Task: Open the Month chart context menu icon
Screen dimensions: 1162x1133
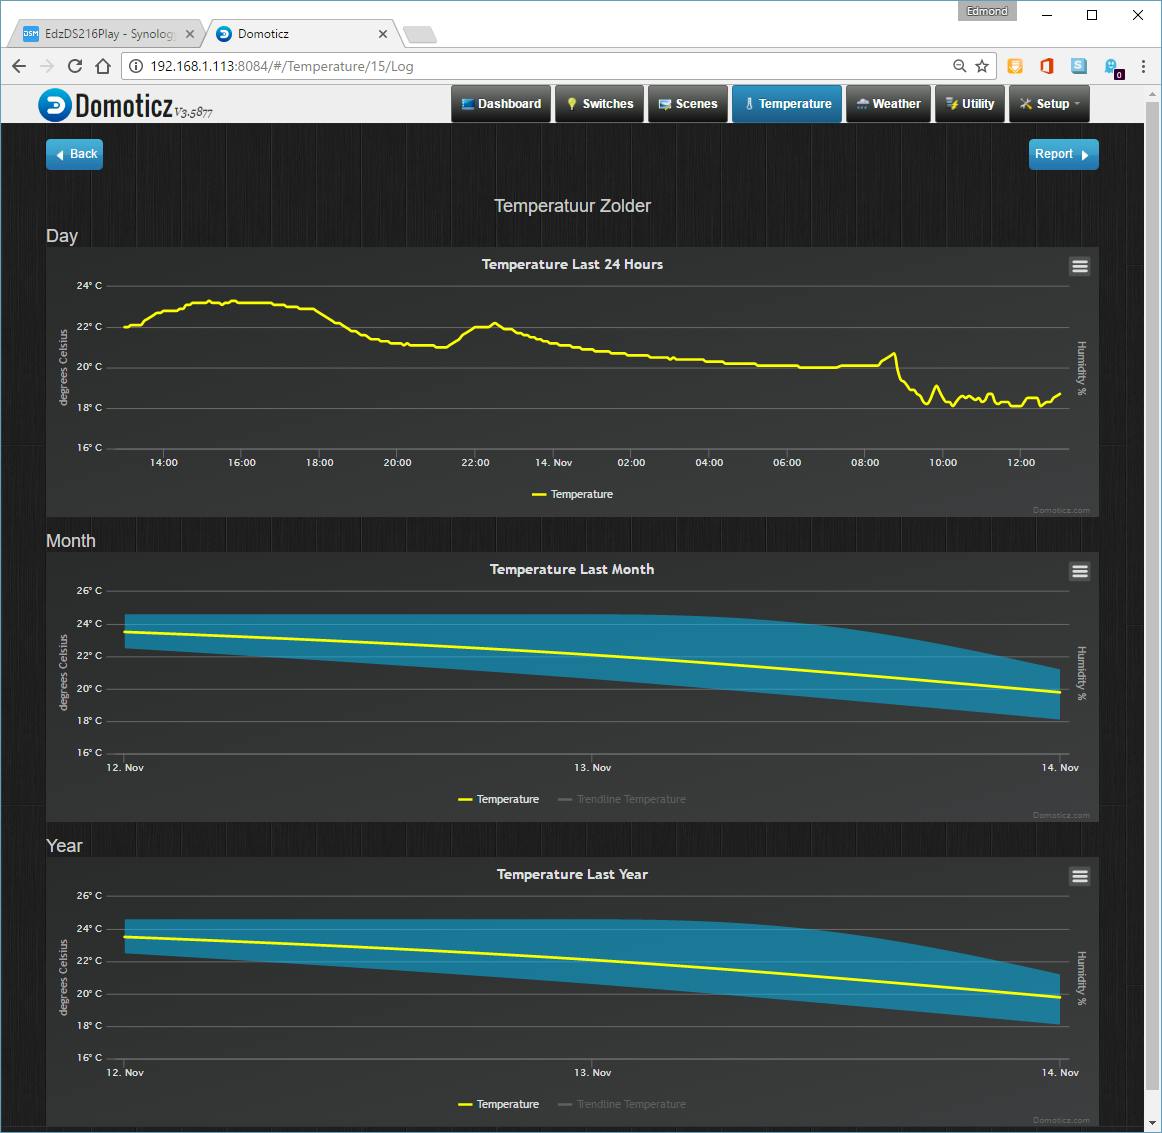Action: click(1080, 571)
